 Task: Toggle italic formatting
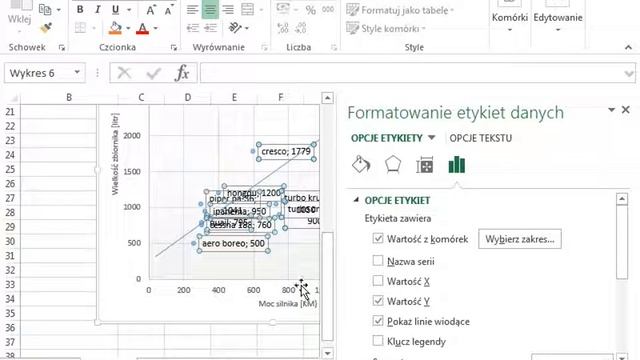click(x=97, y=9)
